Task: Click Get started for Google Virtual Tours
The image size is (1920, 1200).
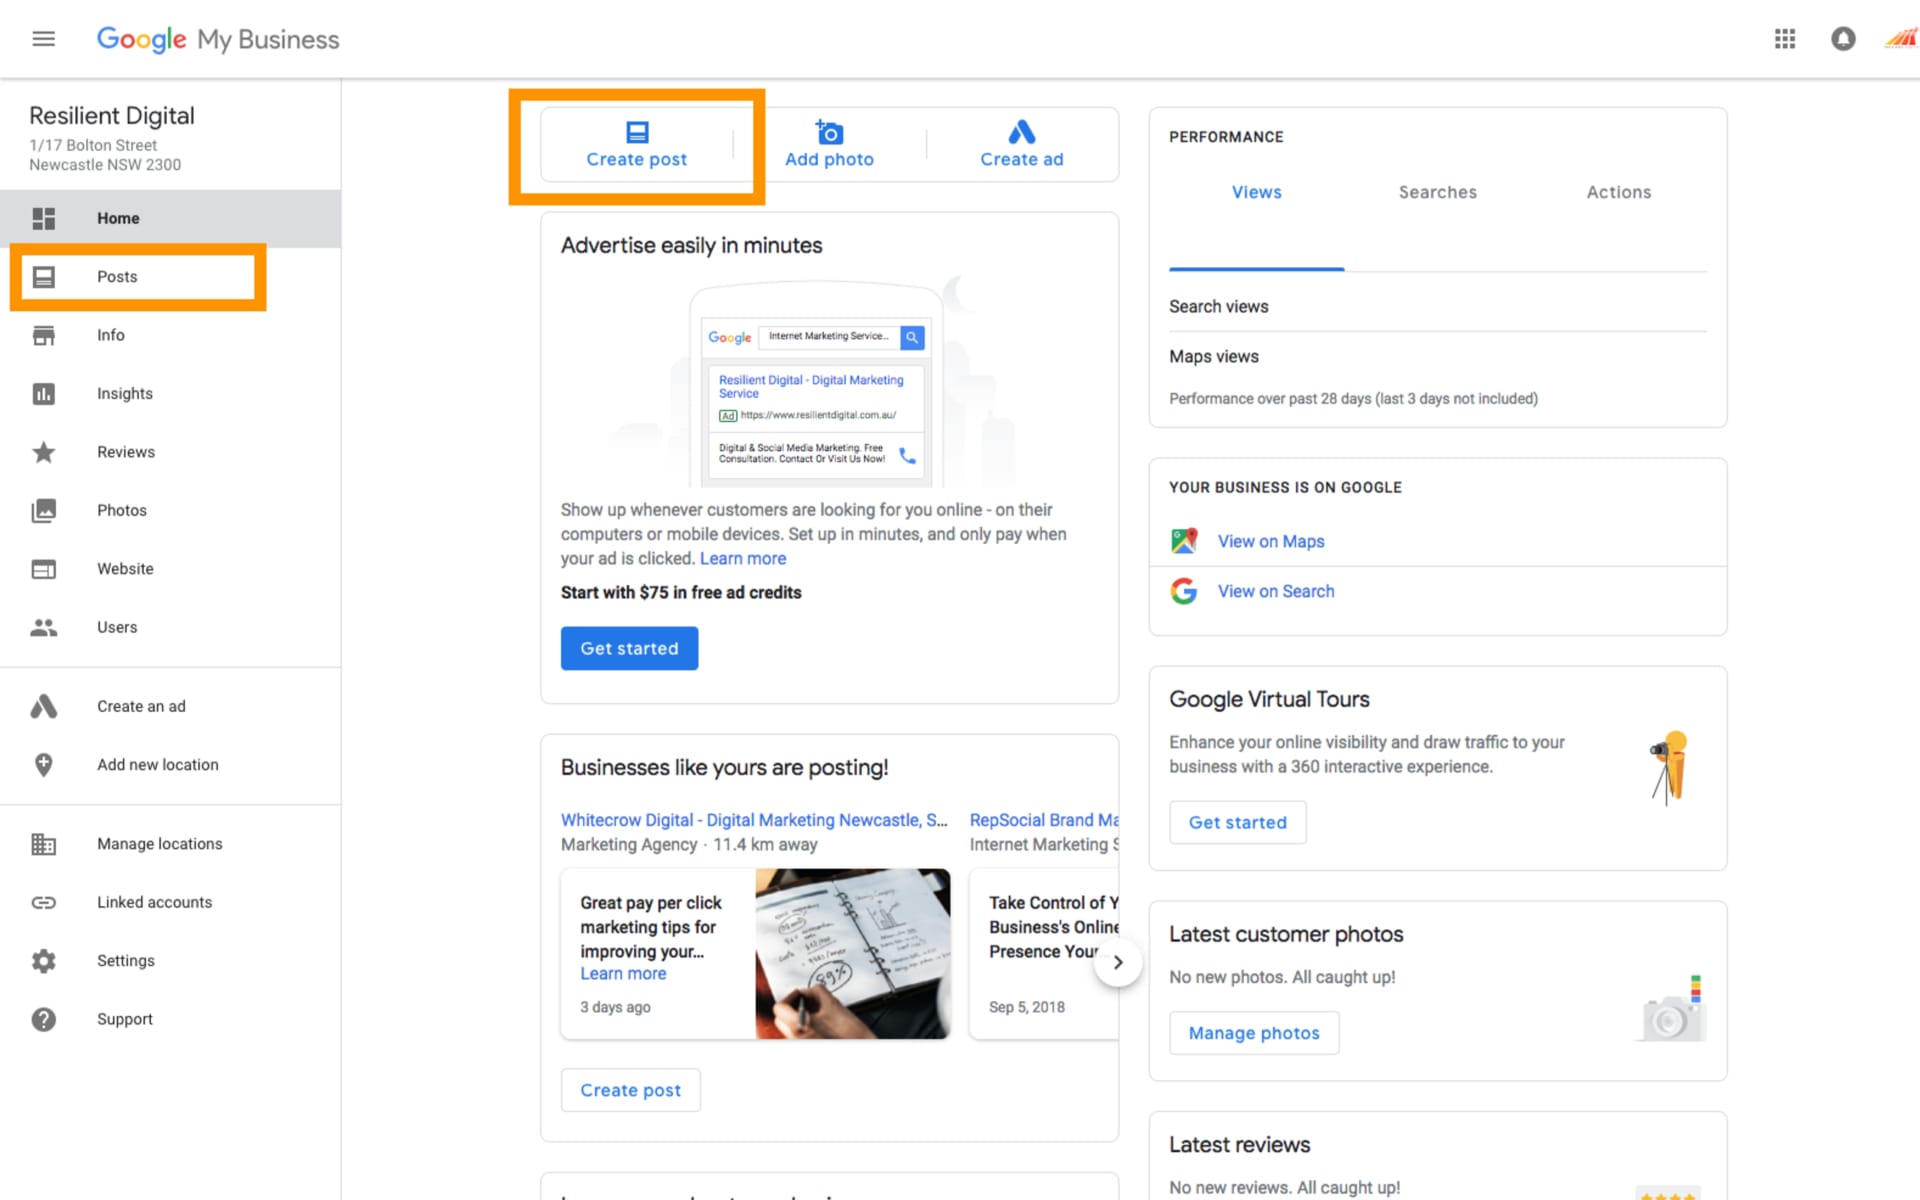Action: pos(1237,822)
